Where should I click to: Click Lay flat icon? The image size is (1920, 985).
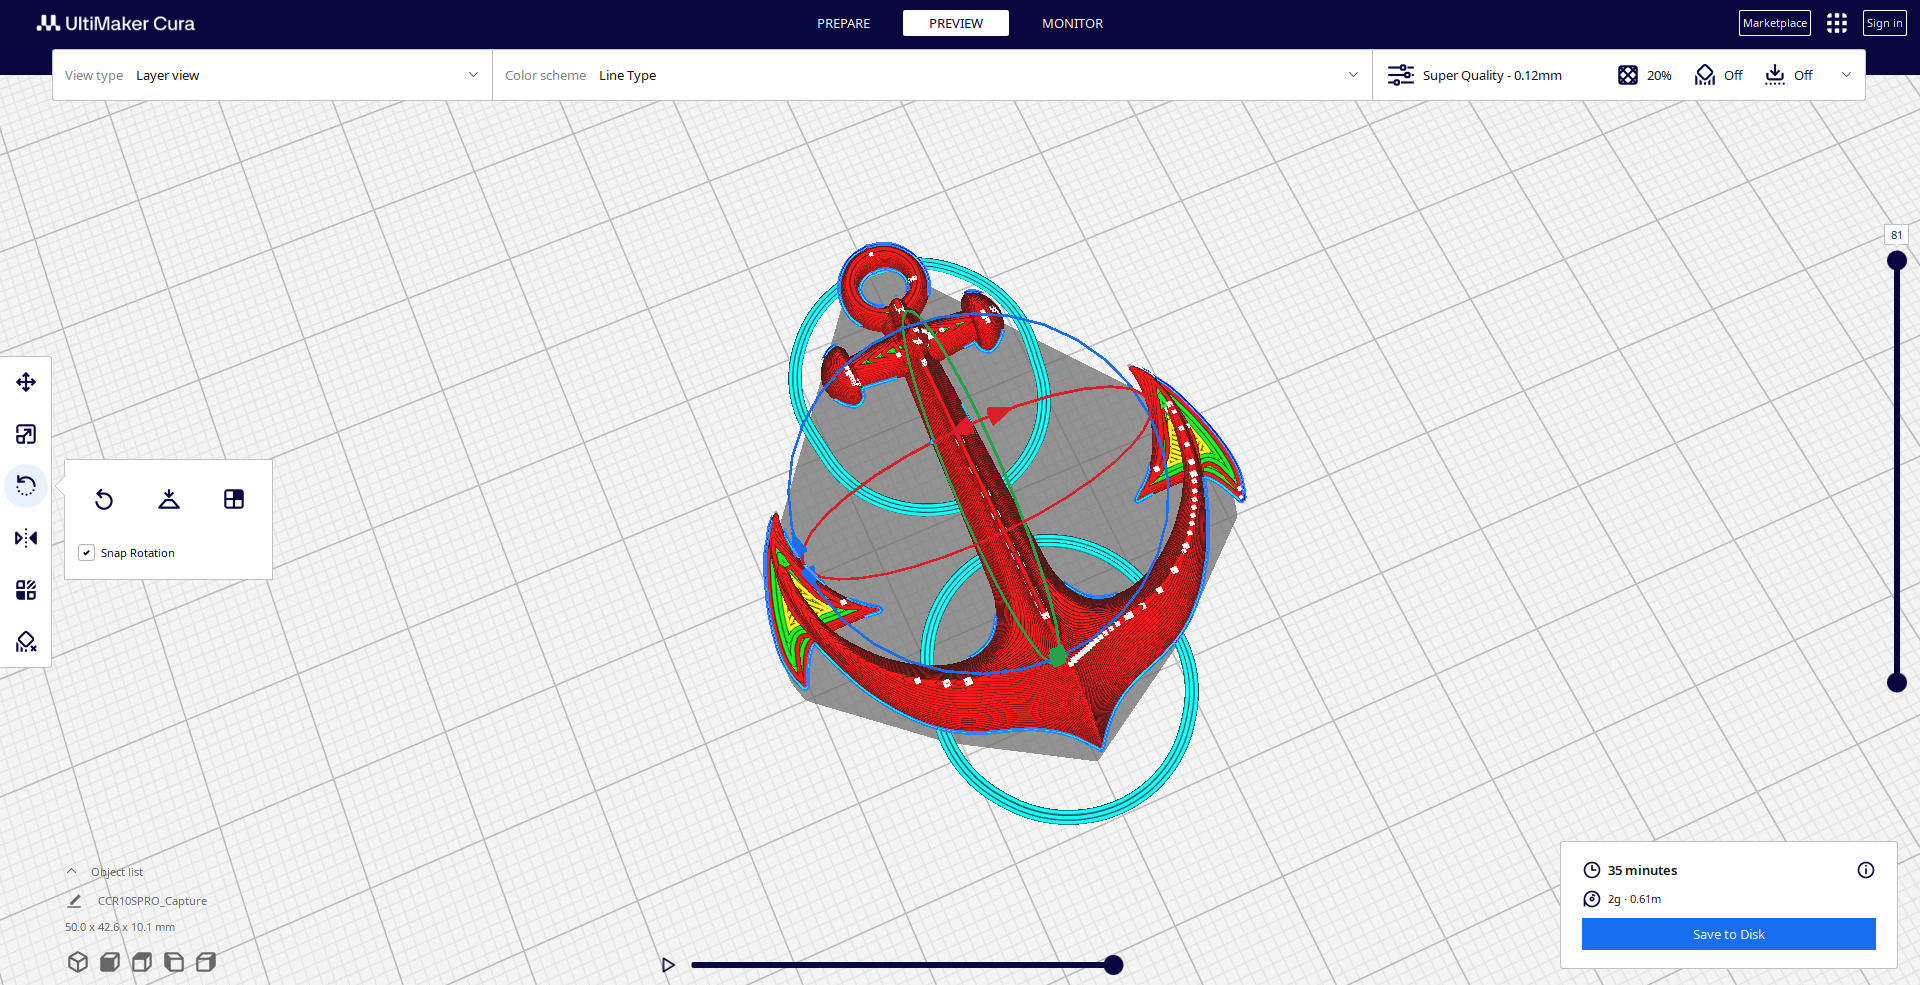[169, 499]
